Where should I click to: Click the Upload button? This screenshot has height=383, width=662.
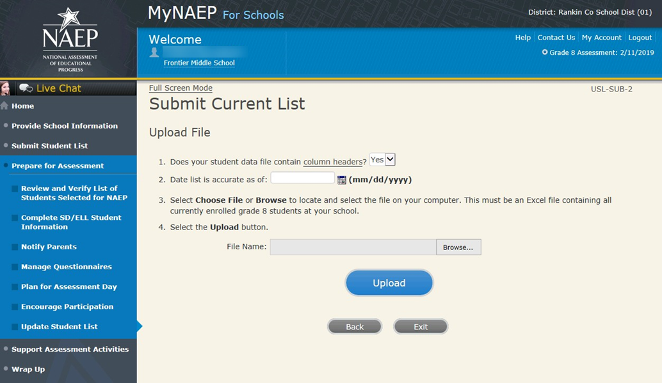pos(389,283)
